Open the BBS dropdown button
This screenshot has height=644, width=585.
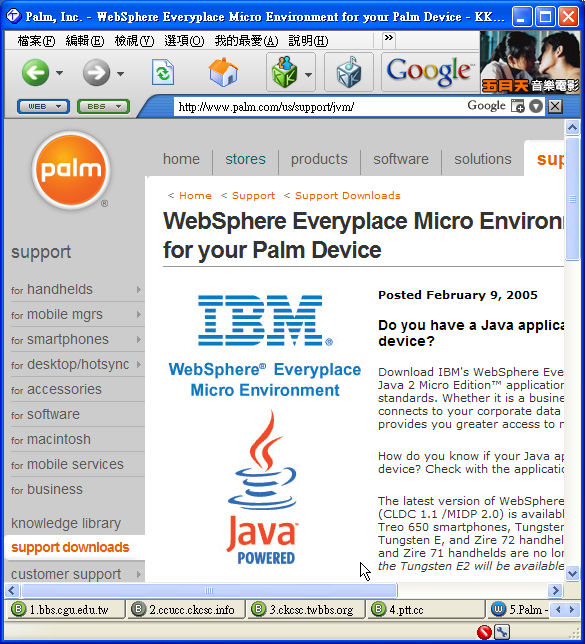pos(103,107)
